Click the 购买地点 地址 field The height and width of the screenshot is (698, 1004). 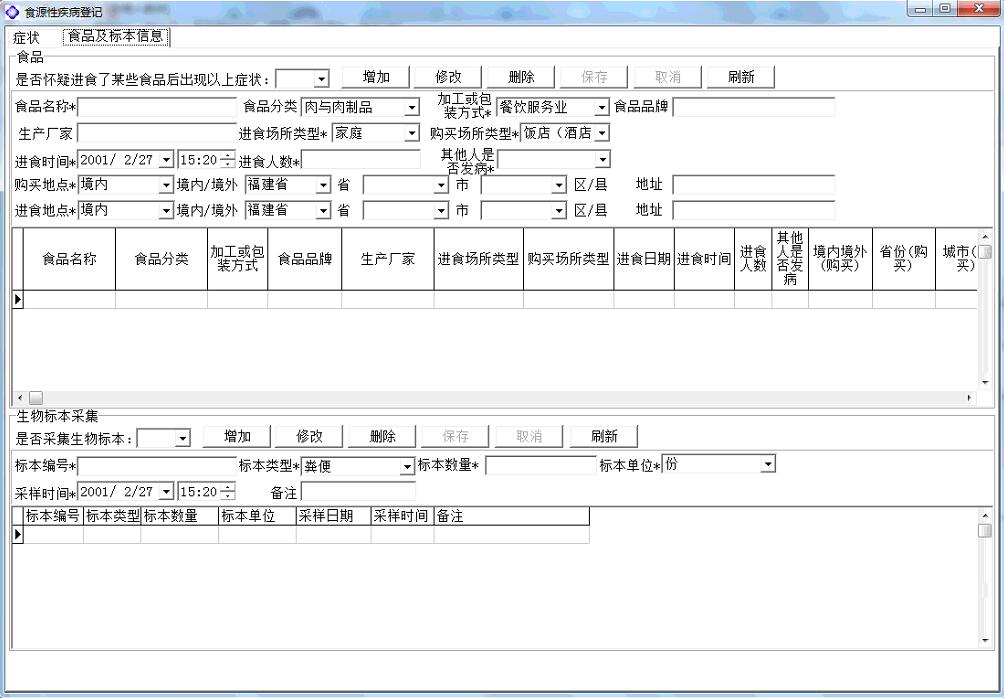click(x=753, y=185)
